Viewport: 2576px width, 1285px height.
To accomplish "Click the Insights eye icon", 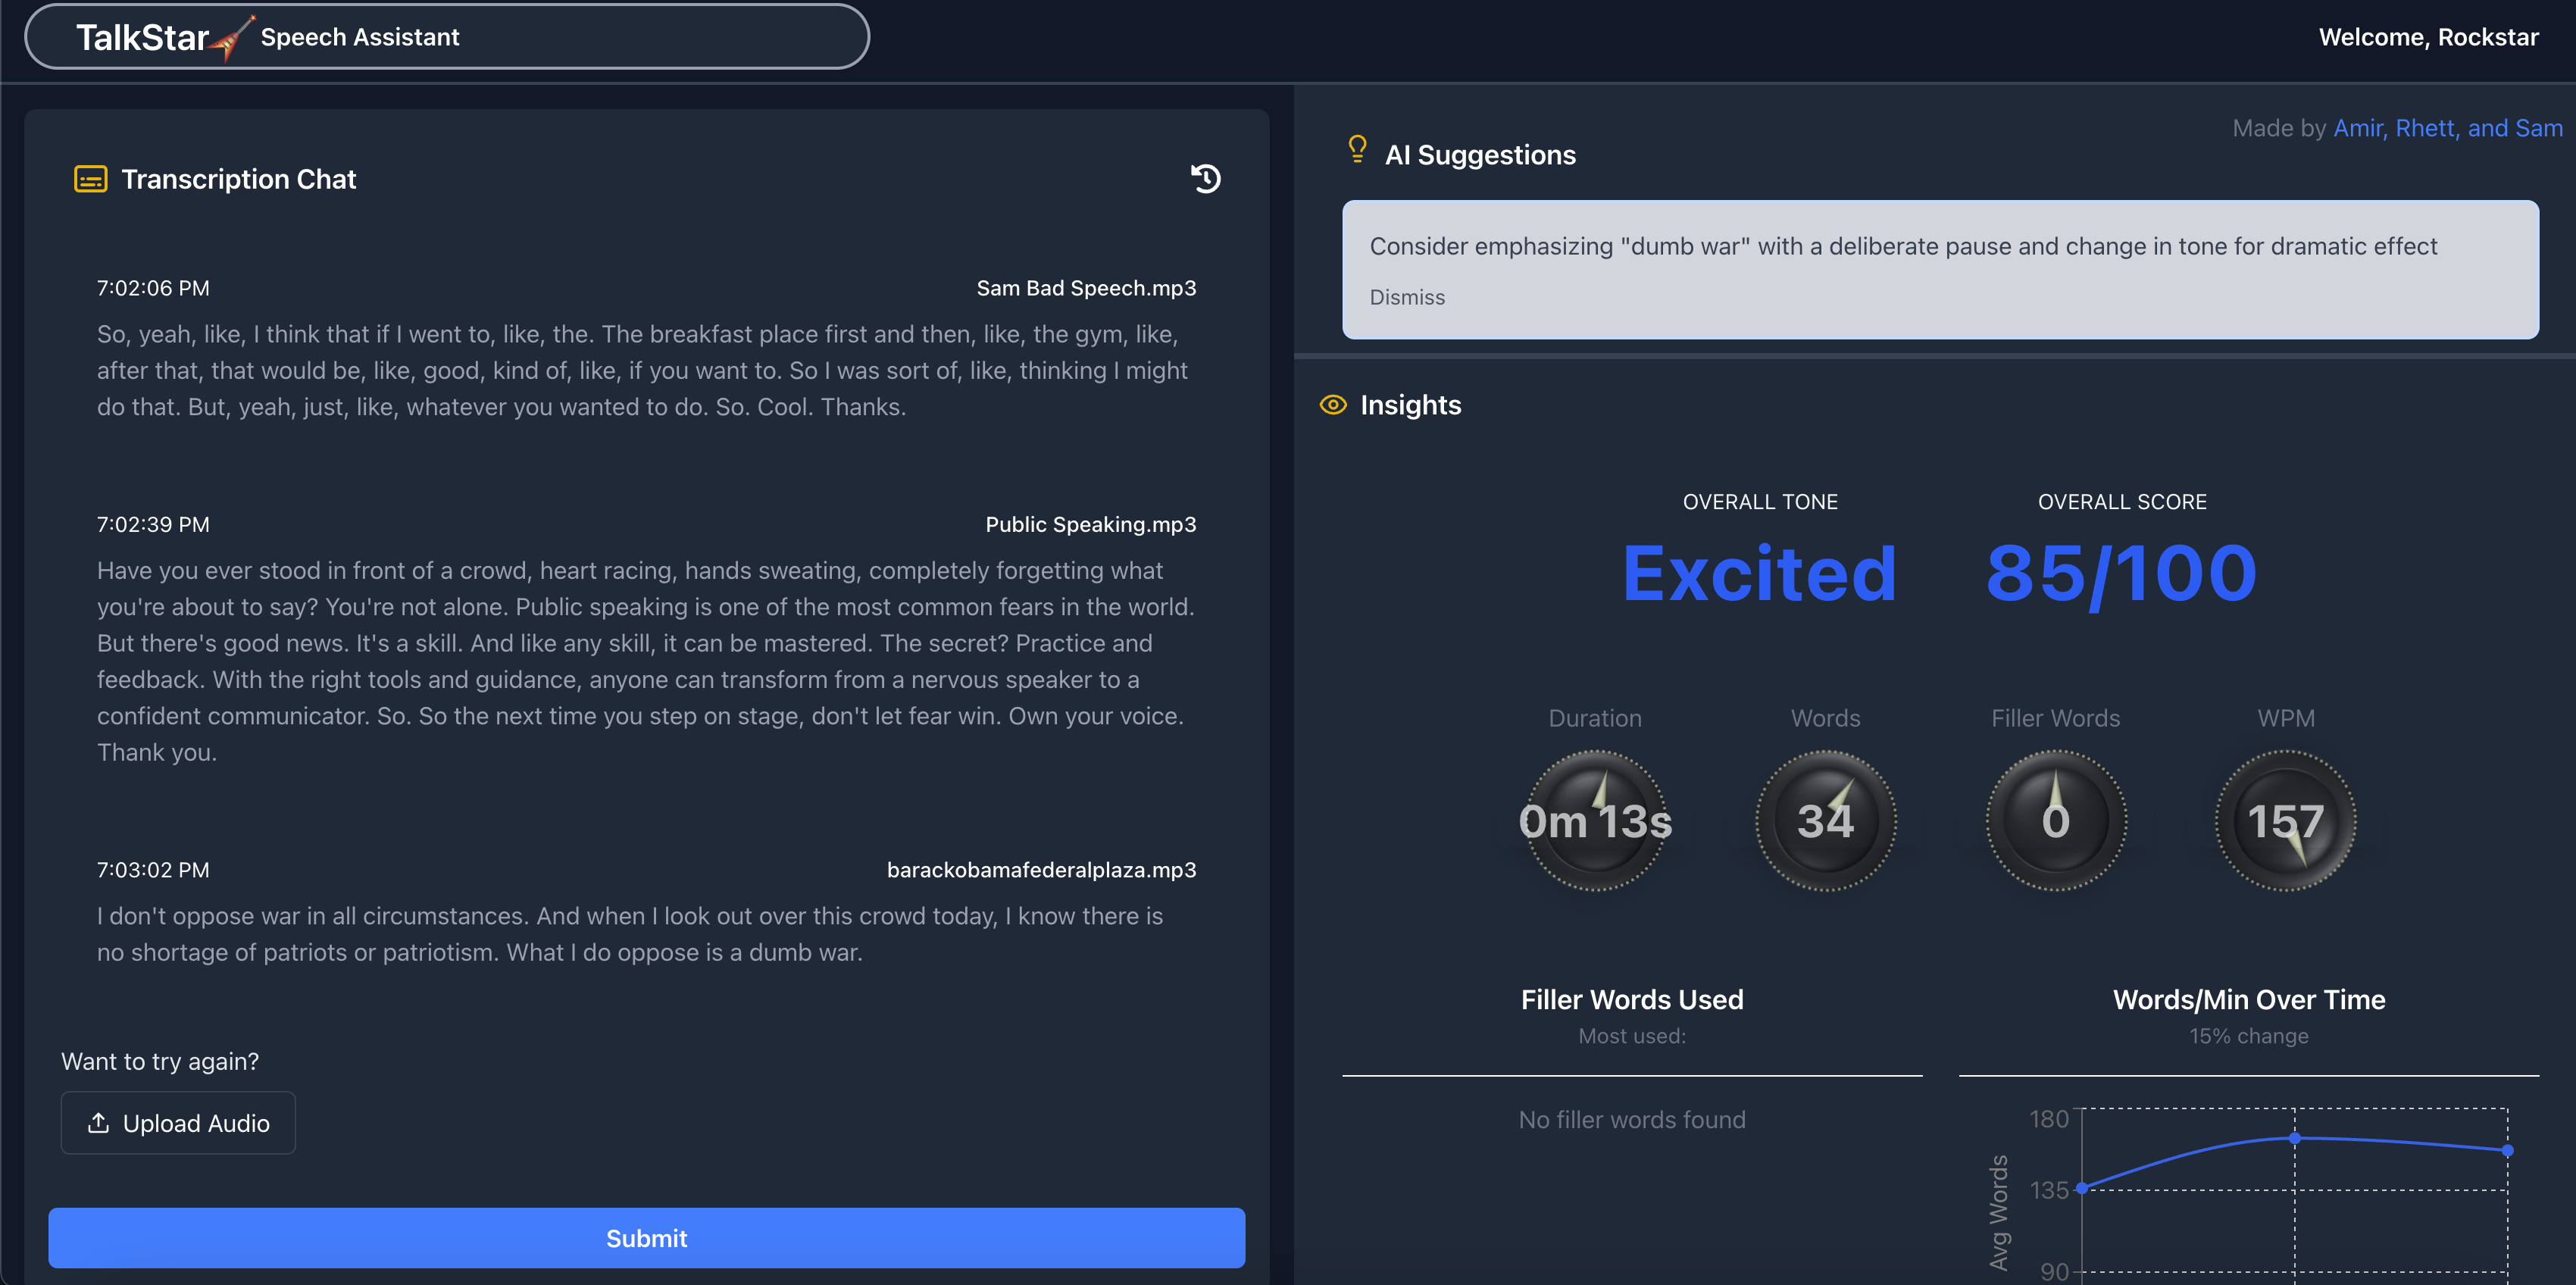I will (x=1333, y=405).
